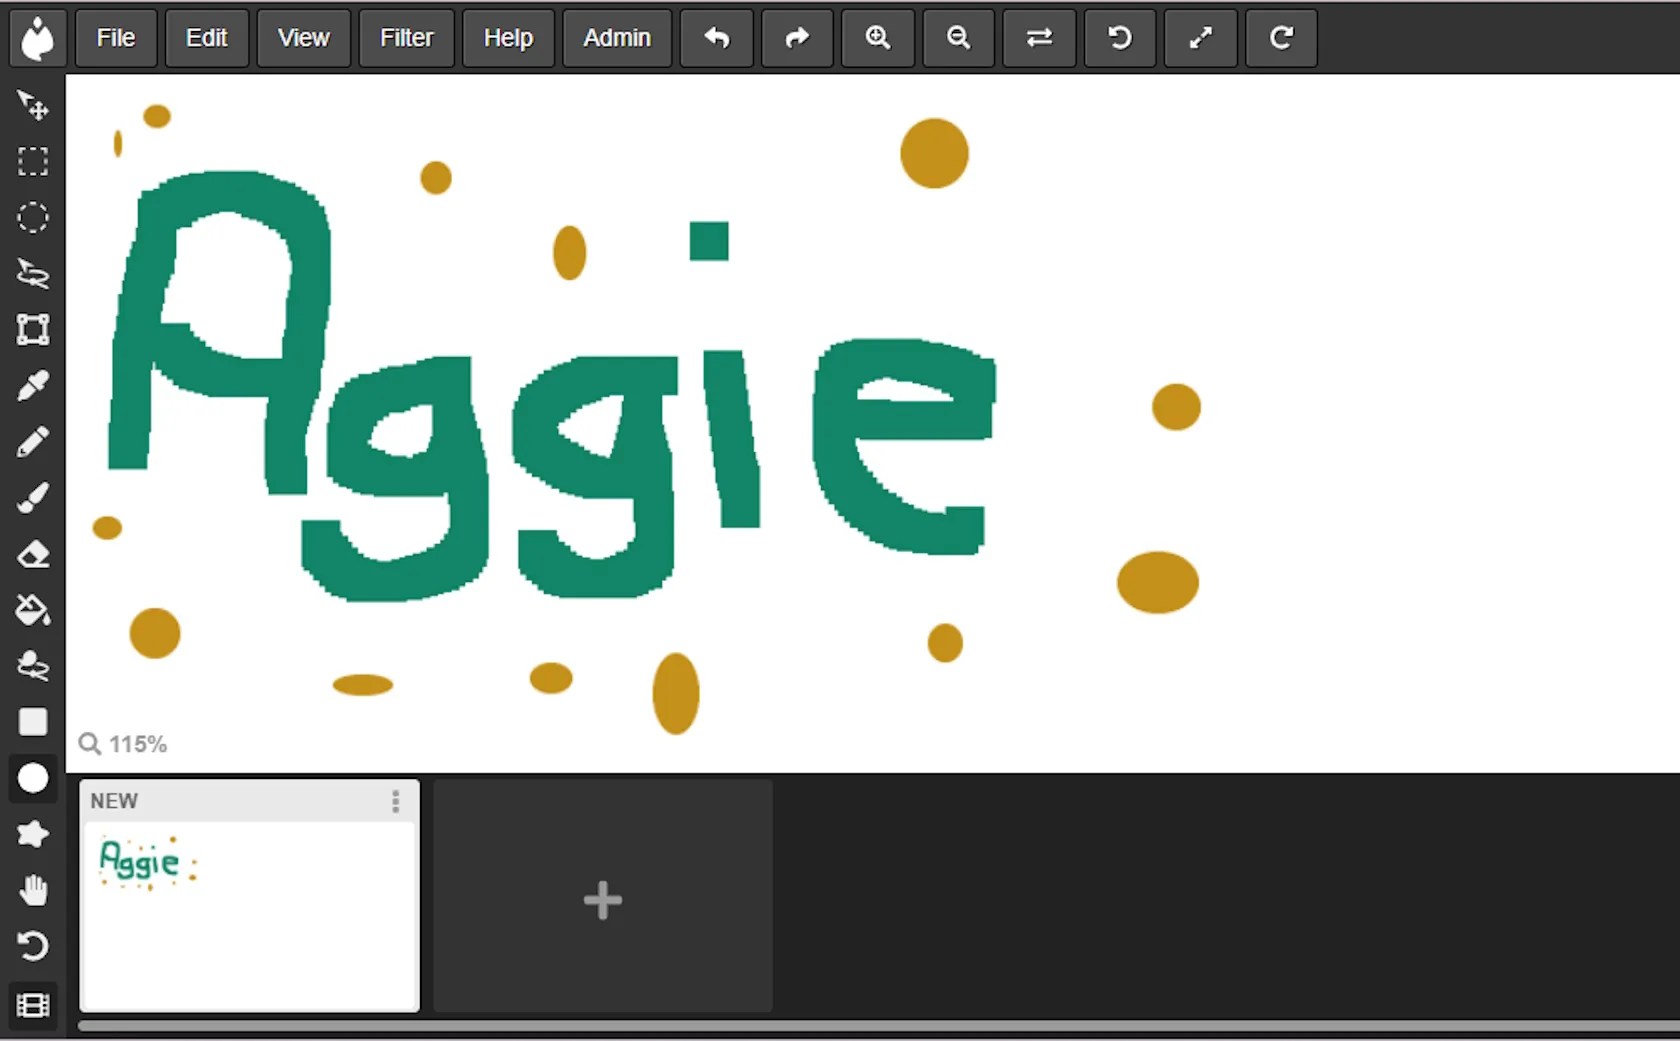Switch to the Paintbrush tool

click(33, 498)
